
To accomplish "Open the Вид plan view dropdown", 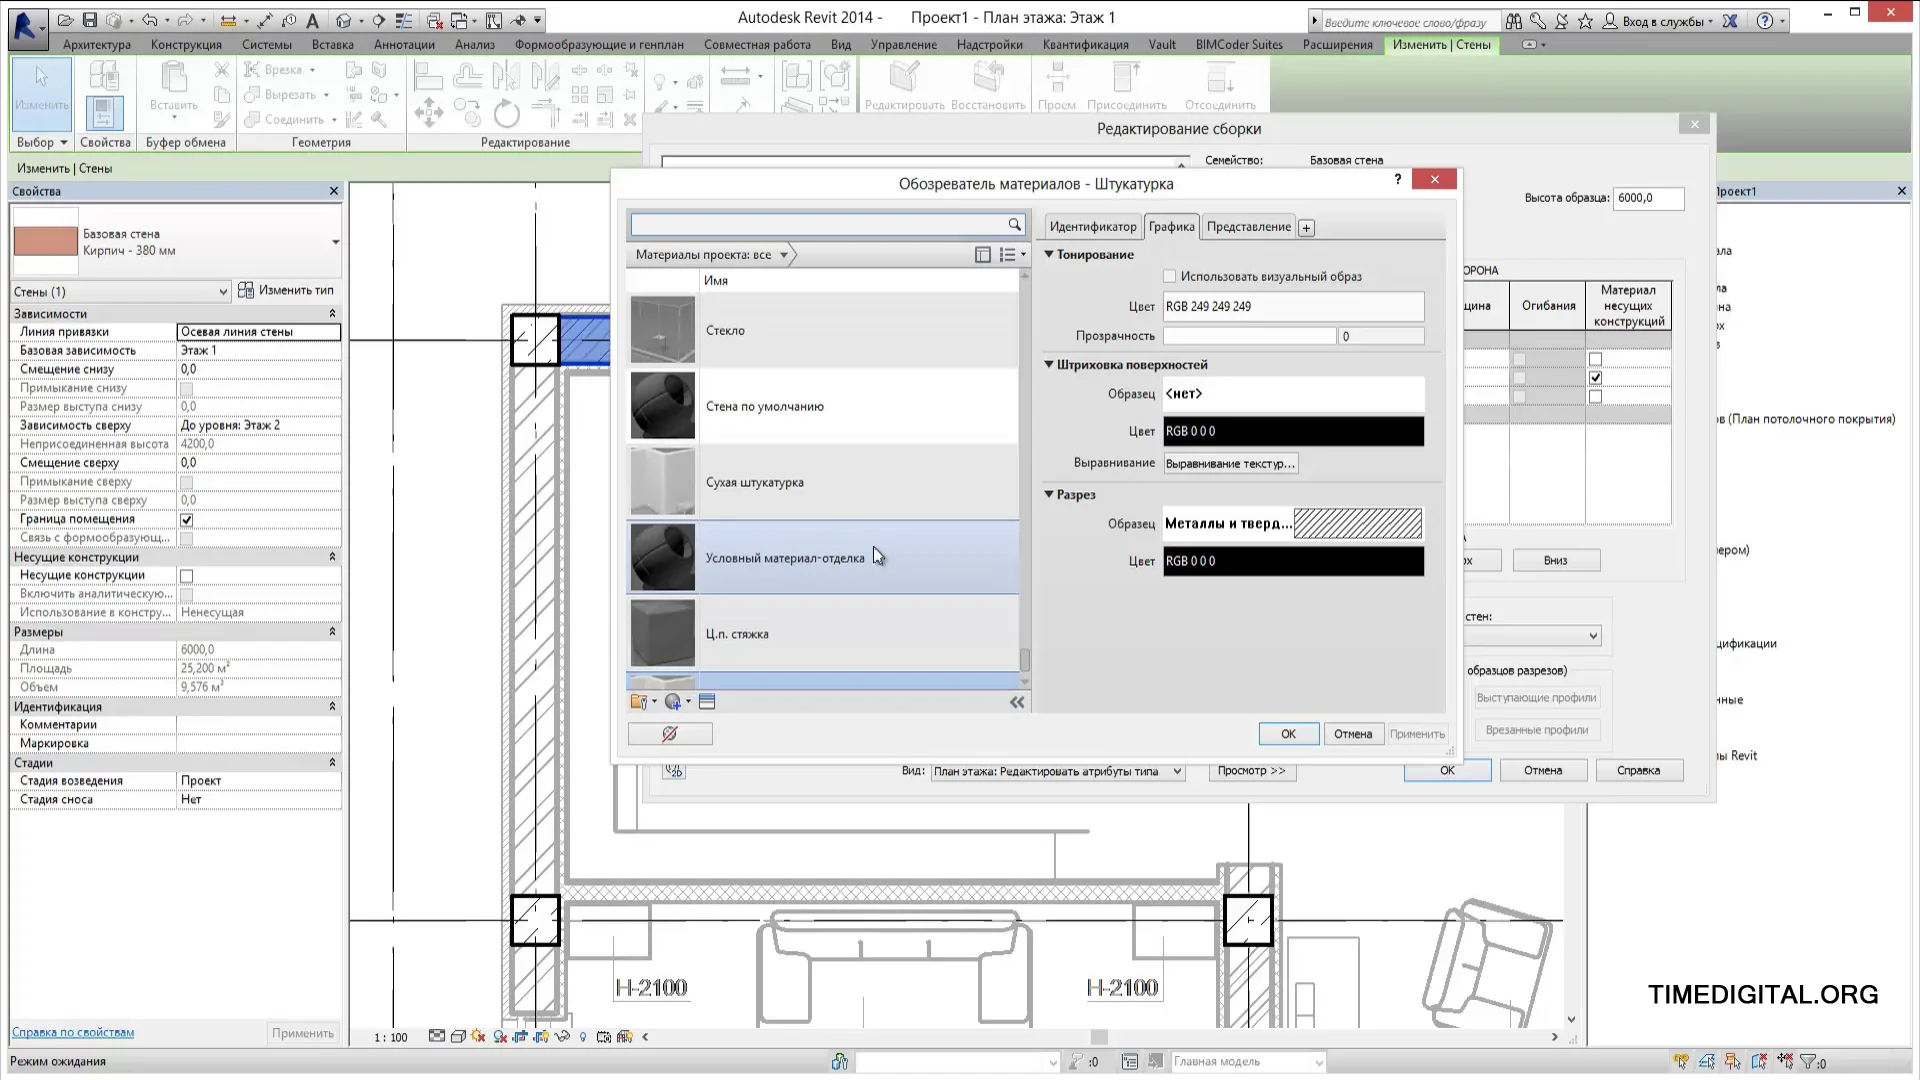I will coord(1058,771).
